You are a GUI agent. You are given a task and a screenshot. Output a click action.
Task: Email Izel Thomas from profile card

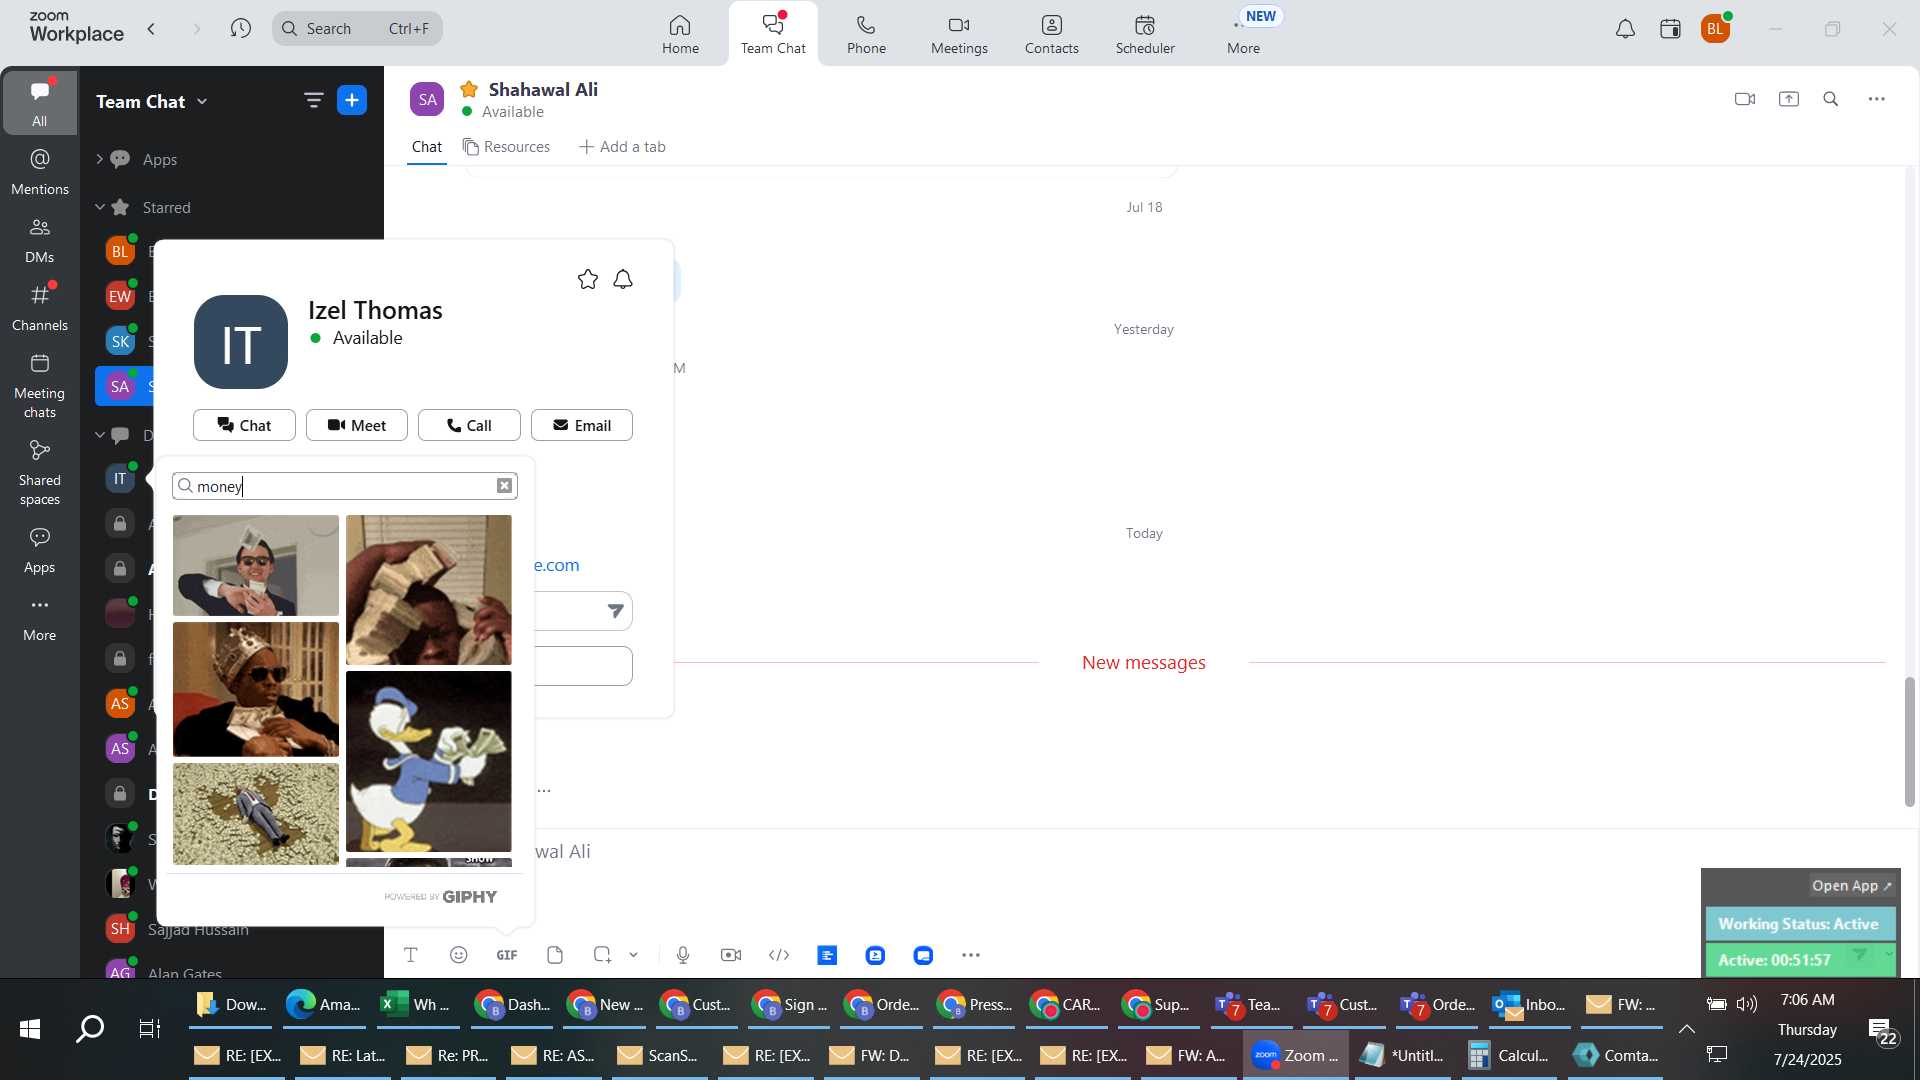point(582,425)
